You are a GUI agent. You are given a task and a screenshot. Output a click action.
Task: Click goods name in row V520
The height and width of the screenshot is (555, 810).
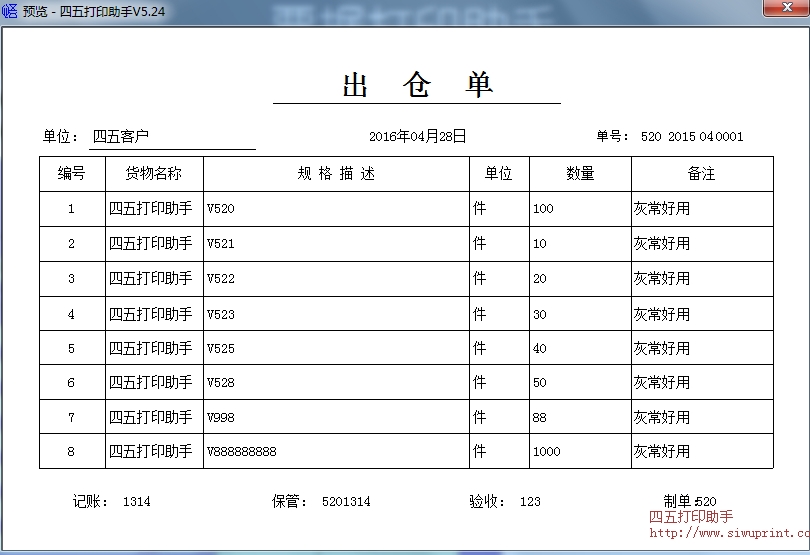(150, 208)
